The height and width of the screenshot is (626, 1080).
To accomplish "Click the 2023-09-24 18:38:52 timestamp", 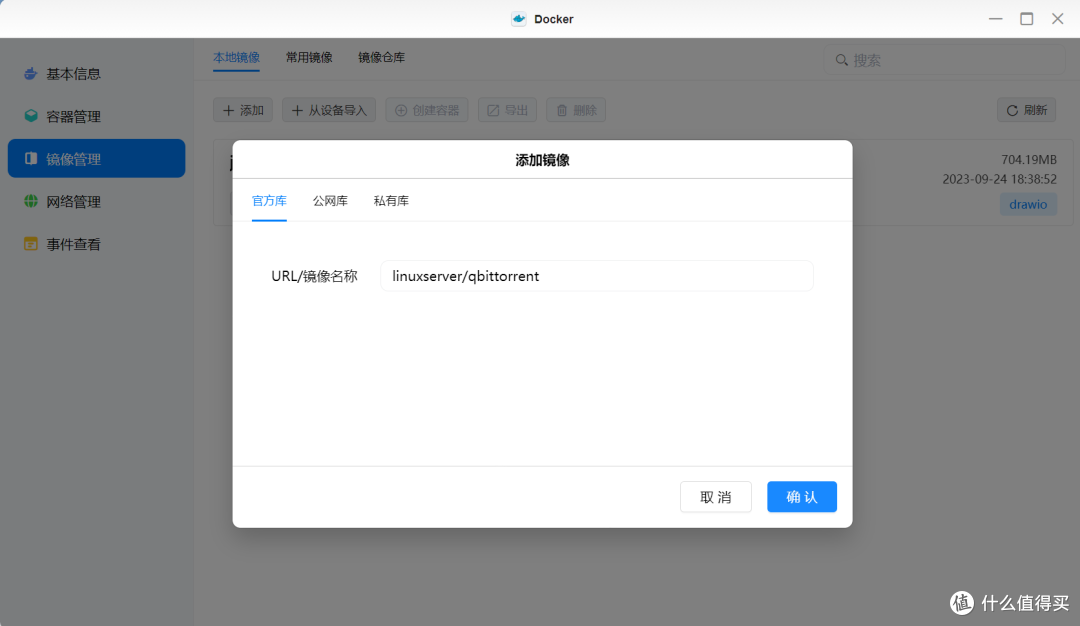I will [999, 179].
